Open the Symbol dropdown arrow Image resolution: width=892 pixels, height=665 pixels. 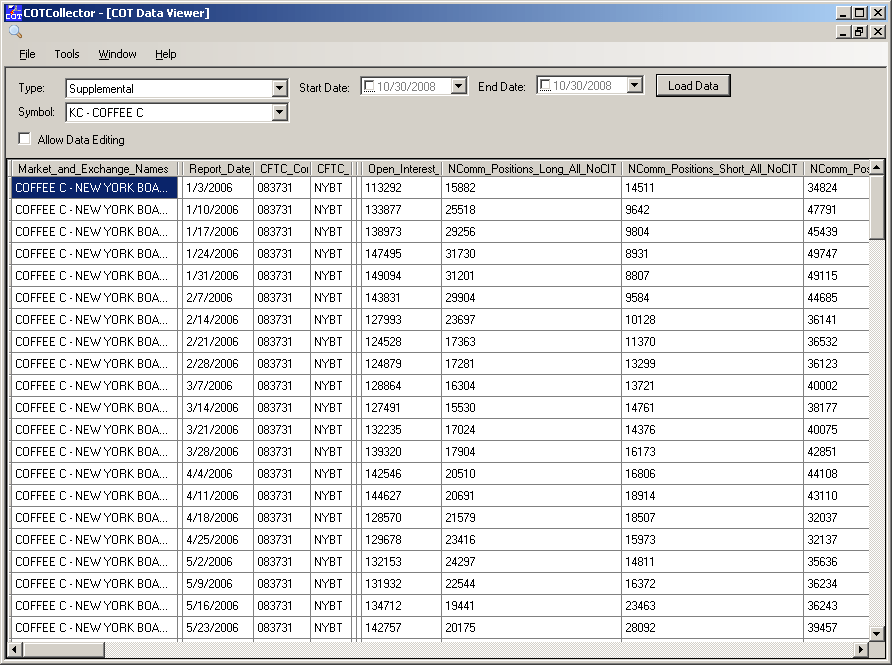pos(279,112)
